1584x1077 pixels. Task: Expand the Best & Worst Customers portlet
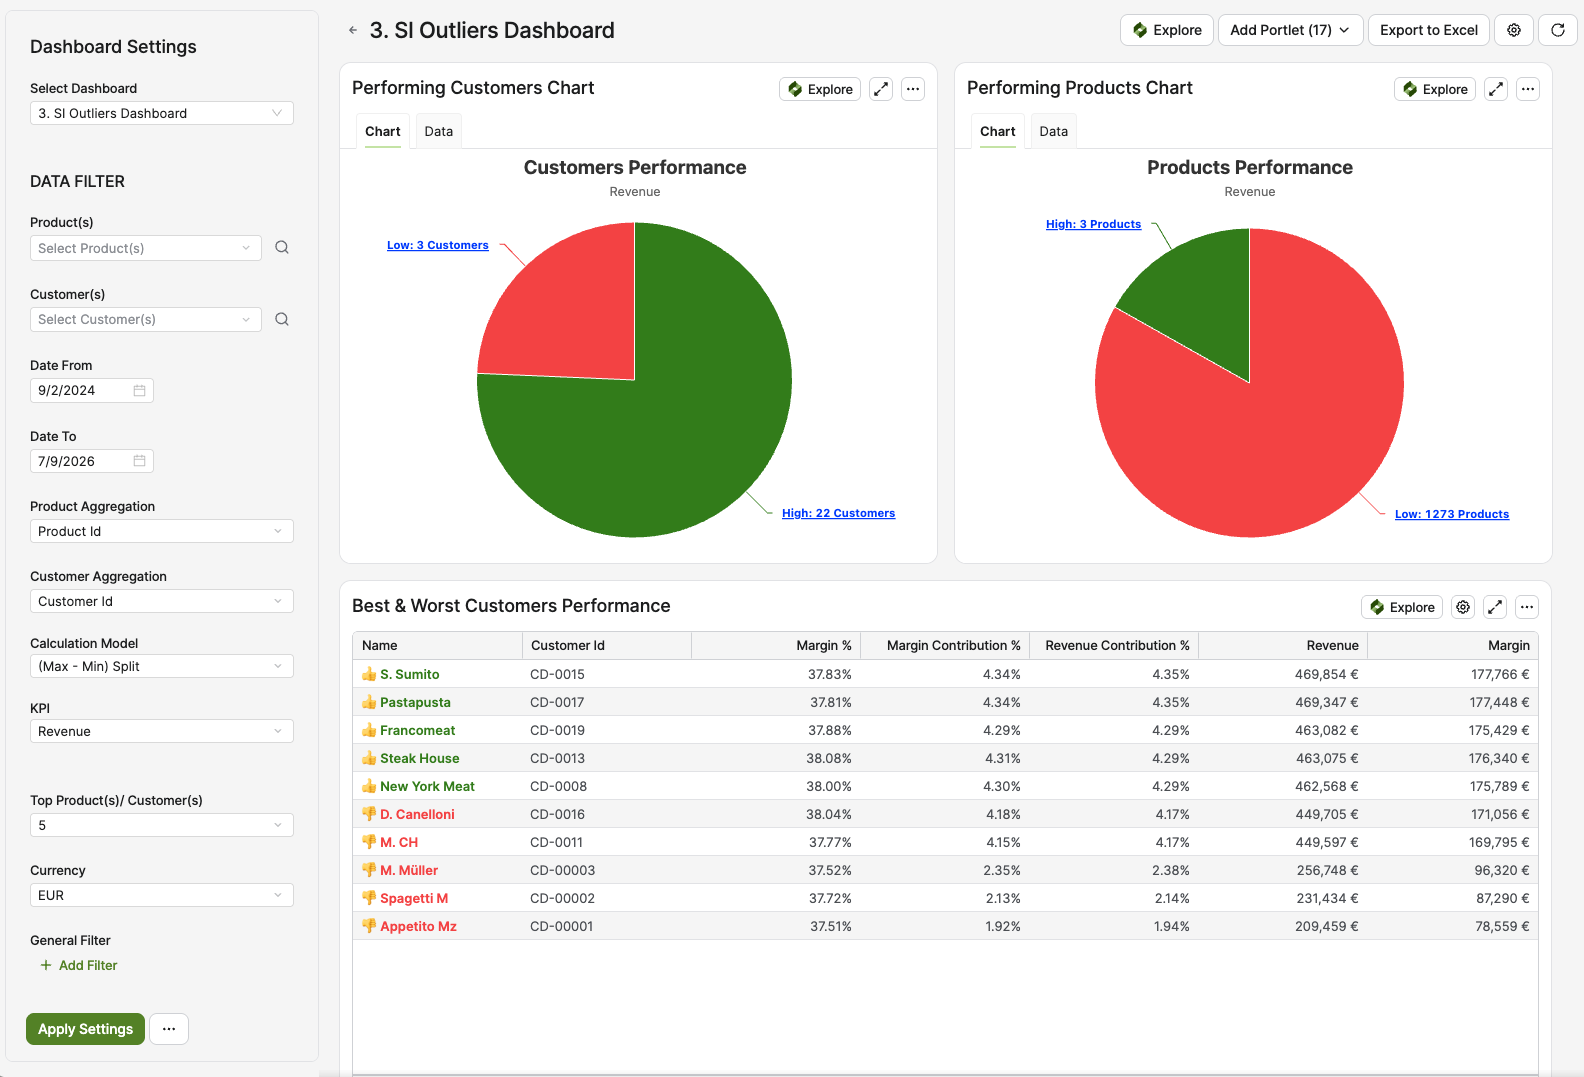[x=1495, y=607]
